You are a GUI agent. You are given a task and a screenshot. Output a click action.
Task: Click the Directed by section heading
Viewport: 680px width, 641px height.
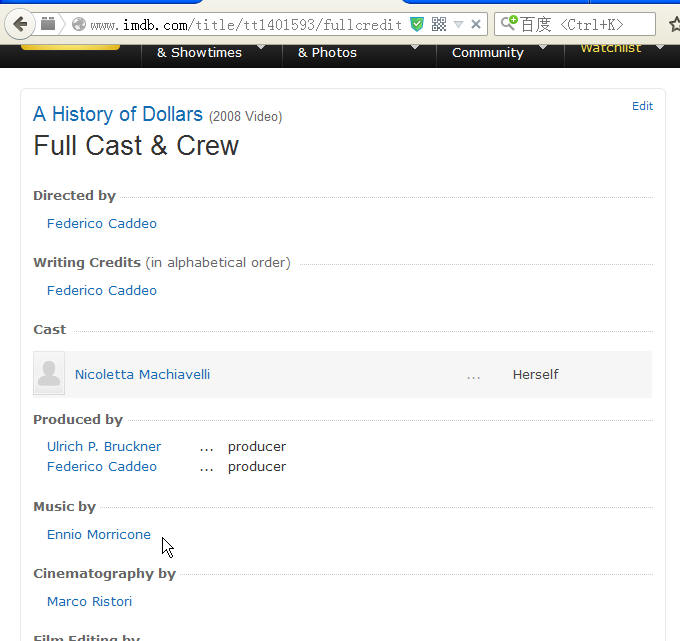74,196
